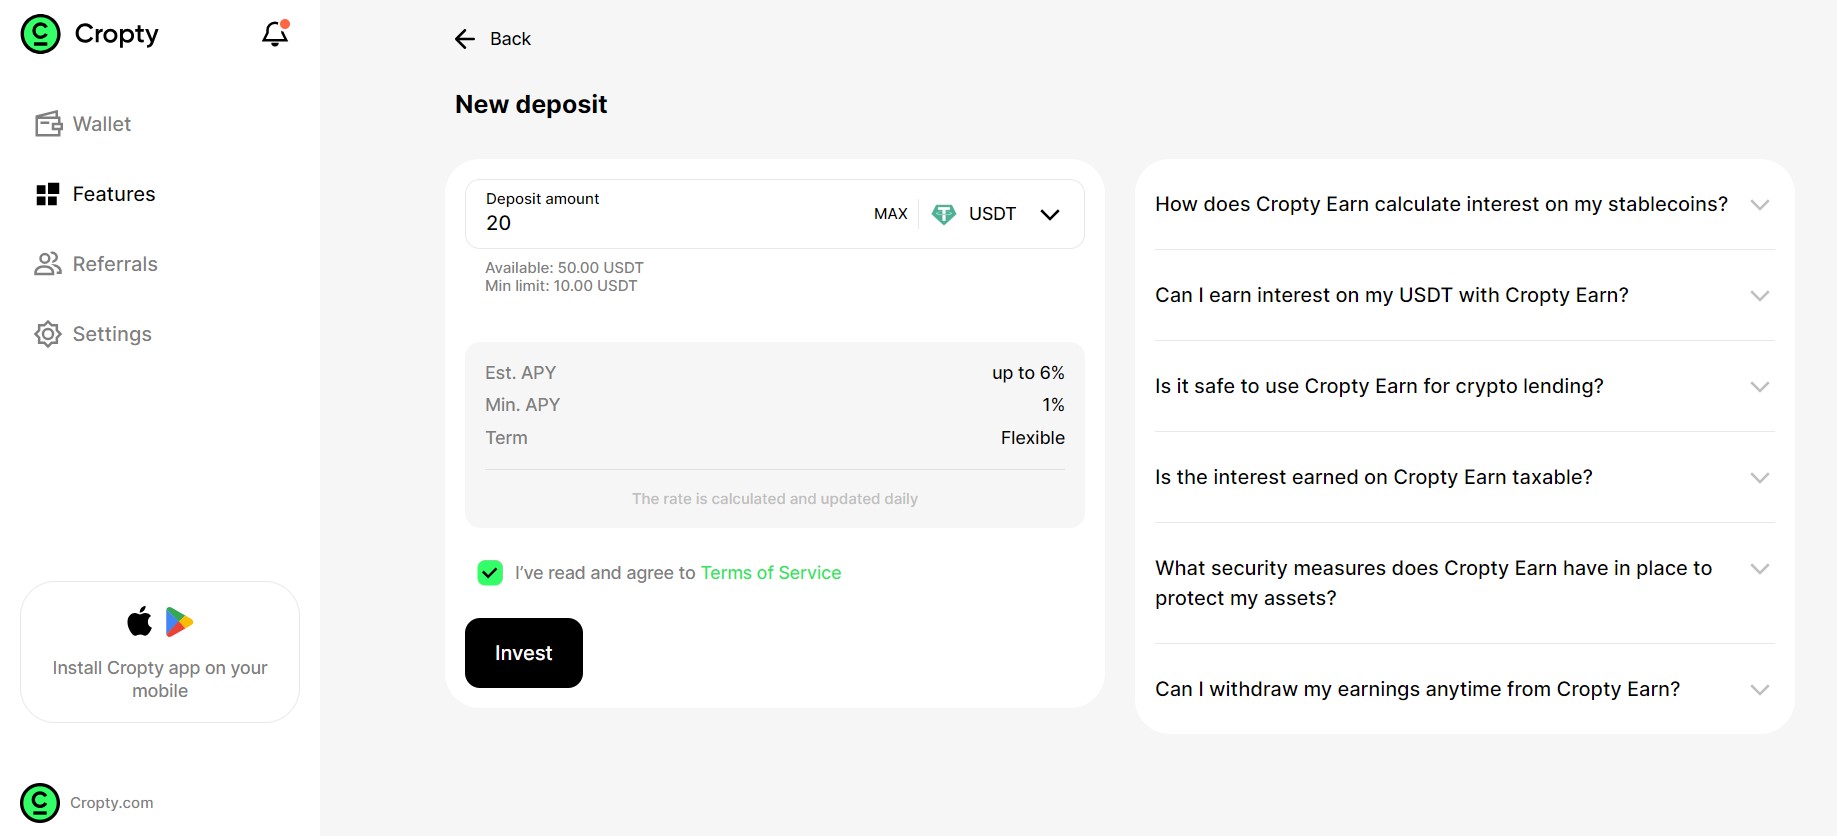Click the Cropty logo icon at top

click(x=40, y=34)
